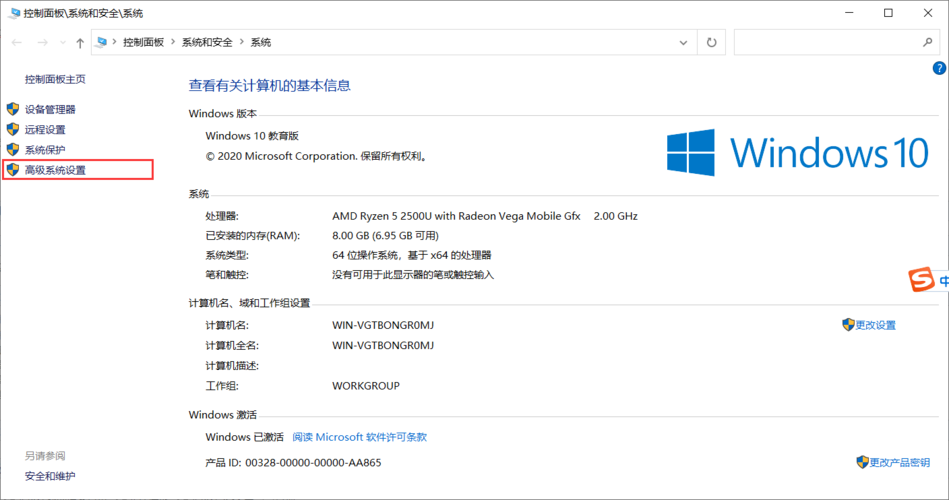
Task: Click the control panel search field
Action: click(x=835, y=42)
